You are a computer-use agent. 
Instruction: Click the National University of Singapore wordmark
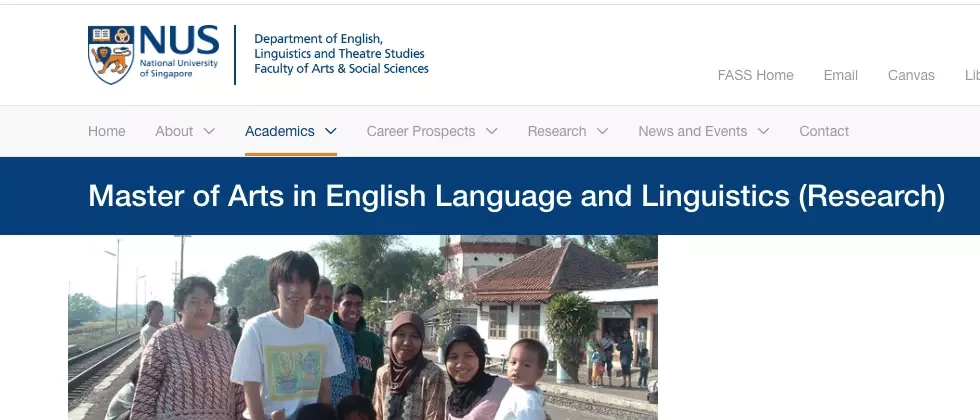tap(179, 50)
